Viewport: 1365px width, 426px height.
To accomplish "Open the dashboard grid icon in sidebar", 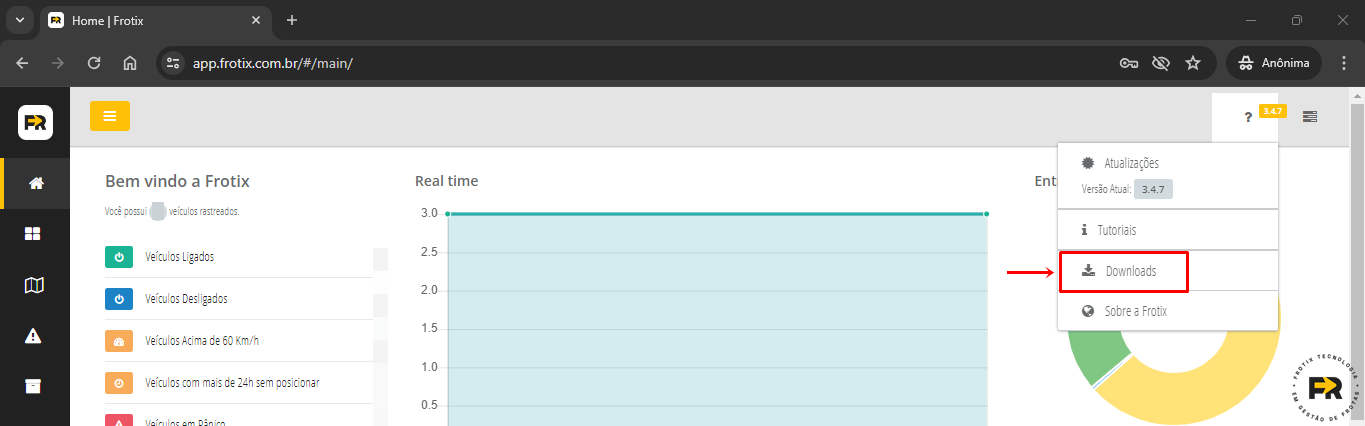I will 34,234.
